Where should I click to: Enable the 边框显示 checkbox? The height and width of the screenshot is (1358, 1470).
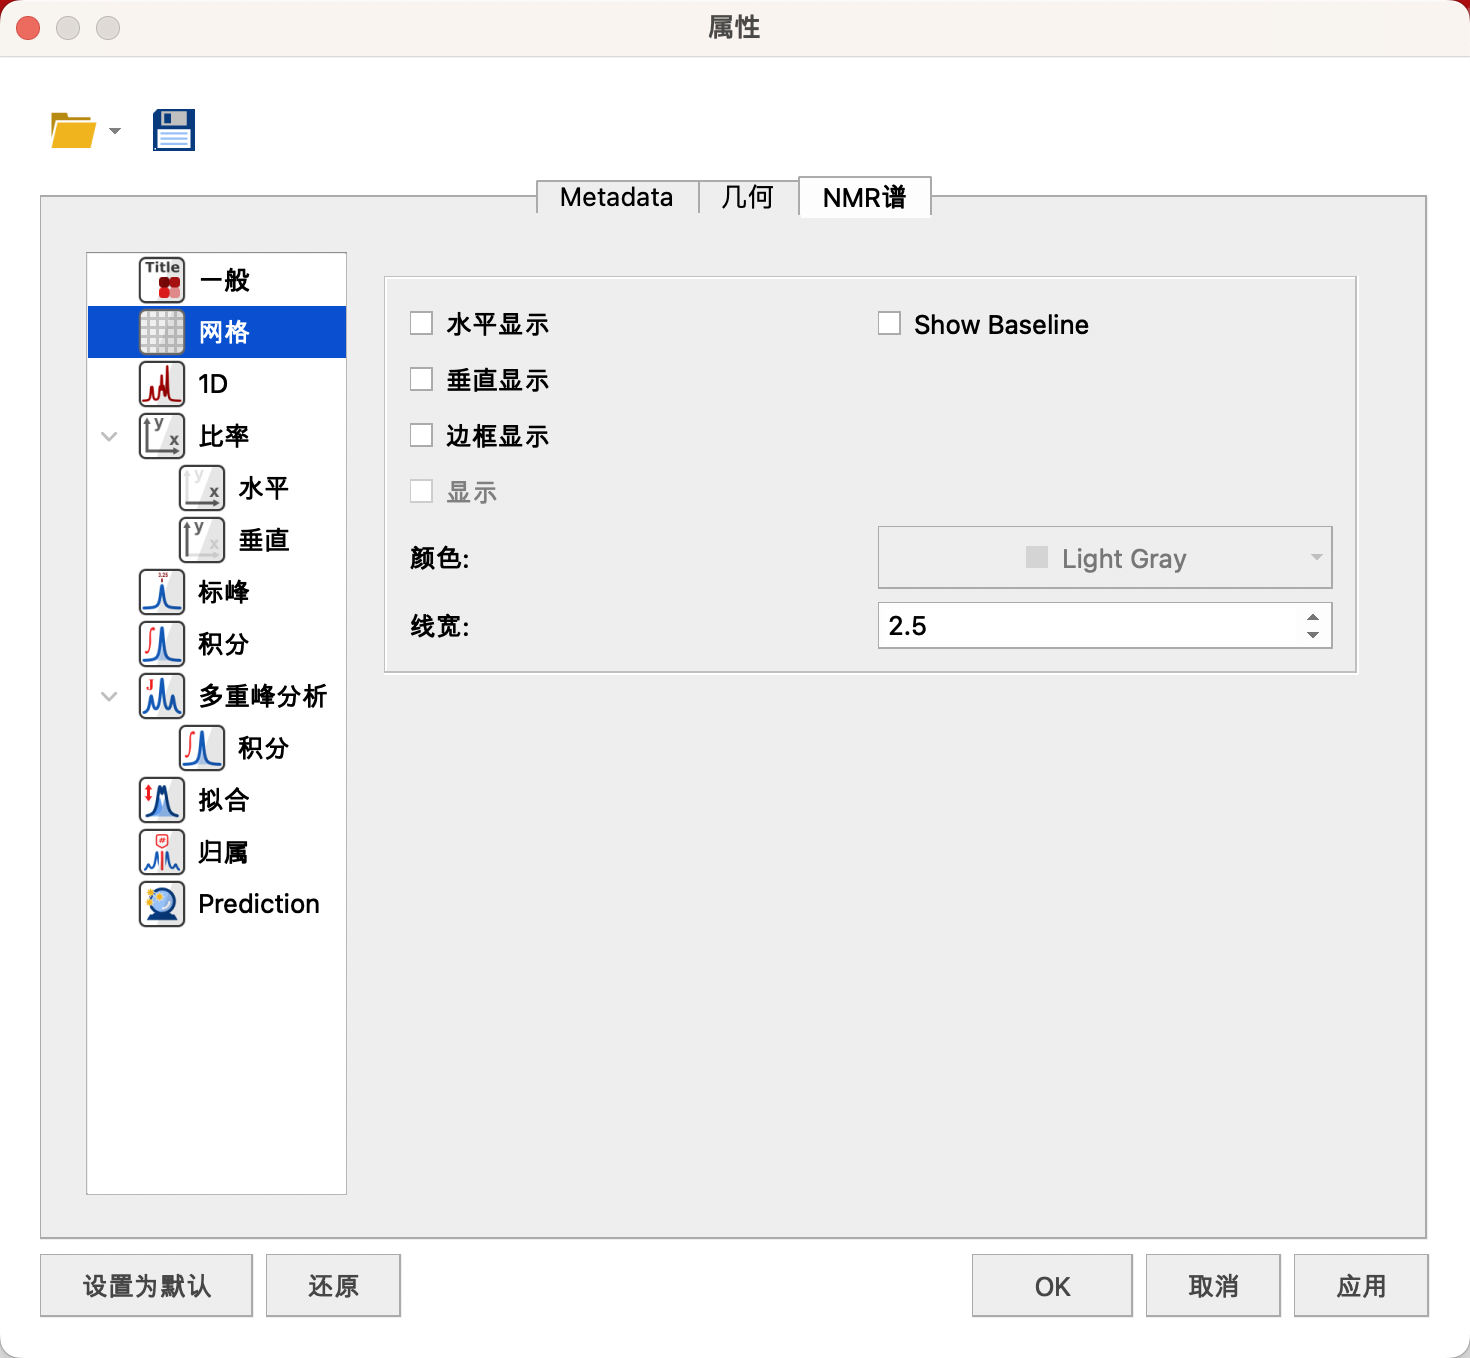421,435
